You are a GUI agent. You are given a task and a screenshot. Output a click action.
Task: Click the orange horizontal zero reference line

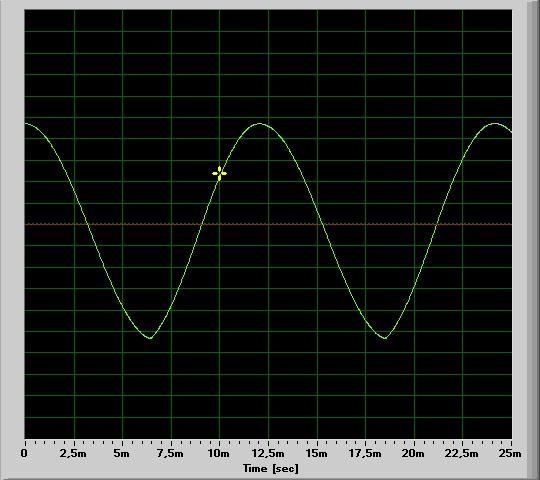[x=268, y=224]
